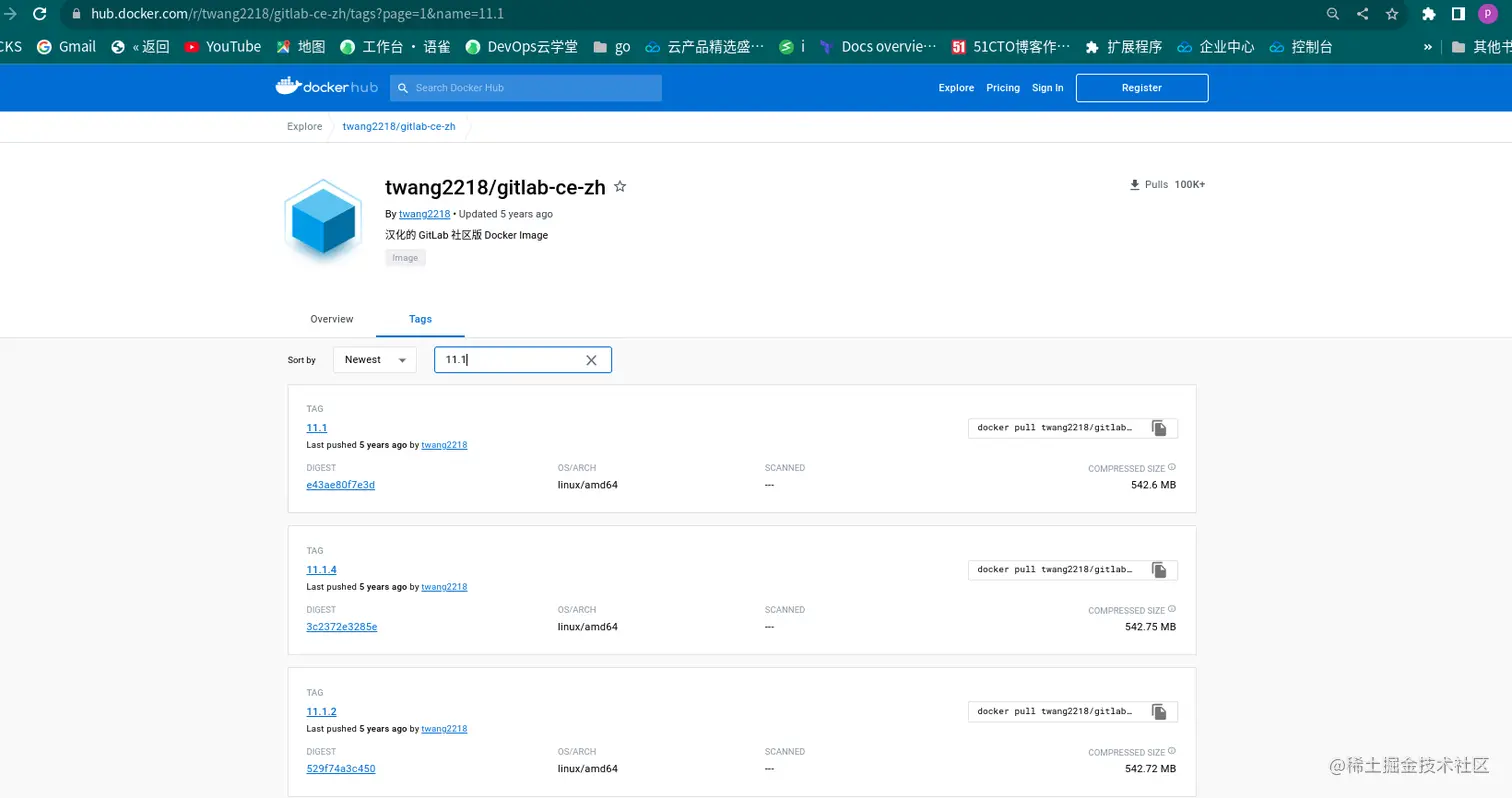
Task: Star the twang2218/gitlab-ce-zh repository
Action: click(620, 187)
